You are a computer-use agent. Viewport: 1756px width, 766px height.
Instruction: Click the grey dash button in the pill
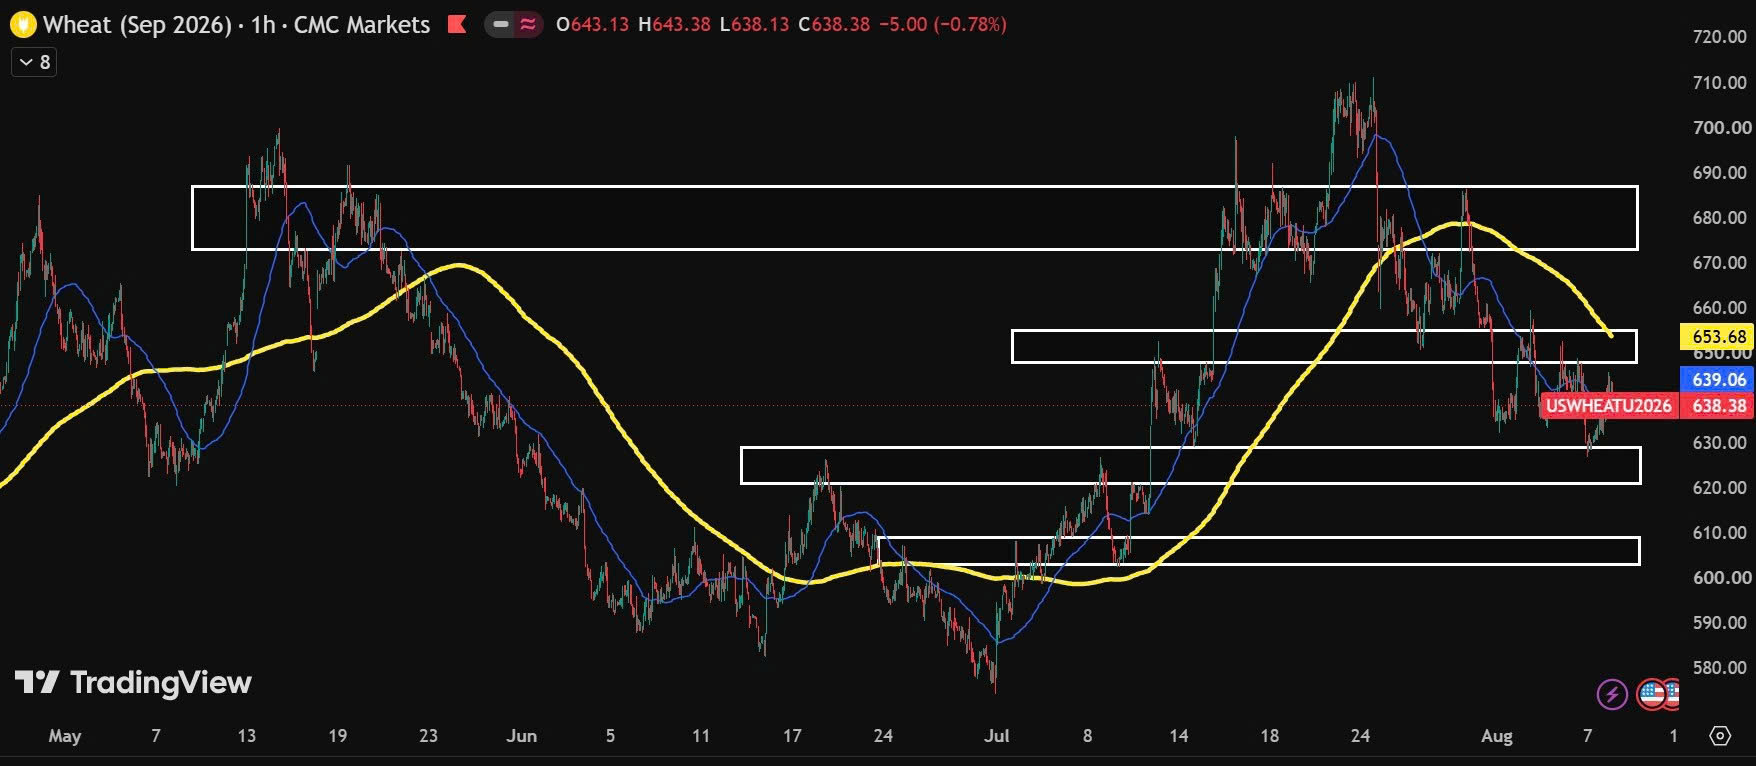click(501, 24)
